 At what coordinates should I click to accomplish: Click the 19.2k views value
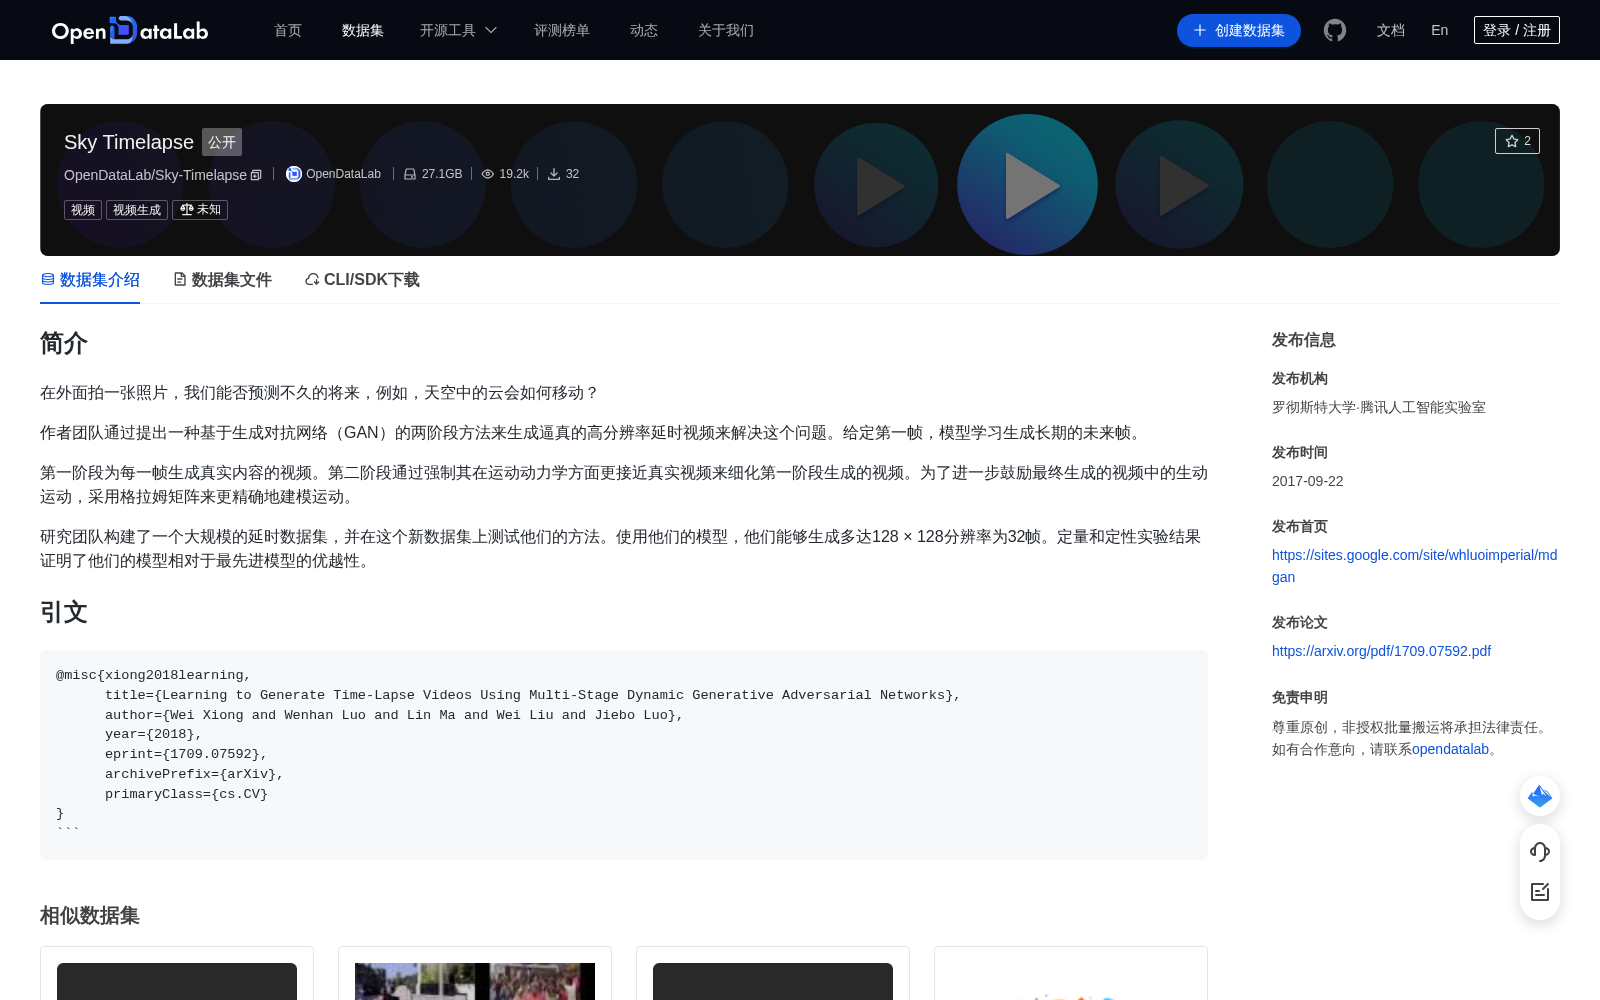click(514, 174)
